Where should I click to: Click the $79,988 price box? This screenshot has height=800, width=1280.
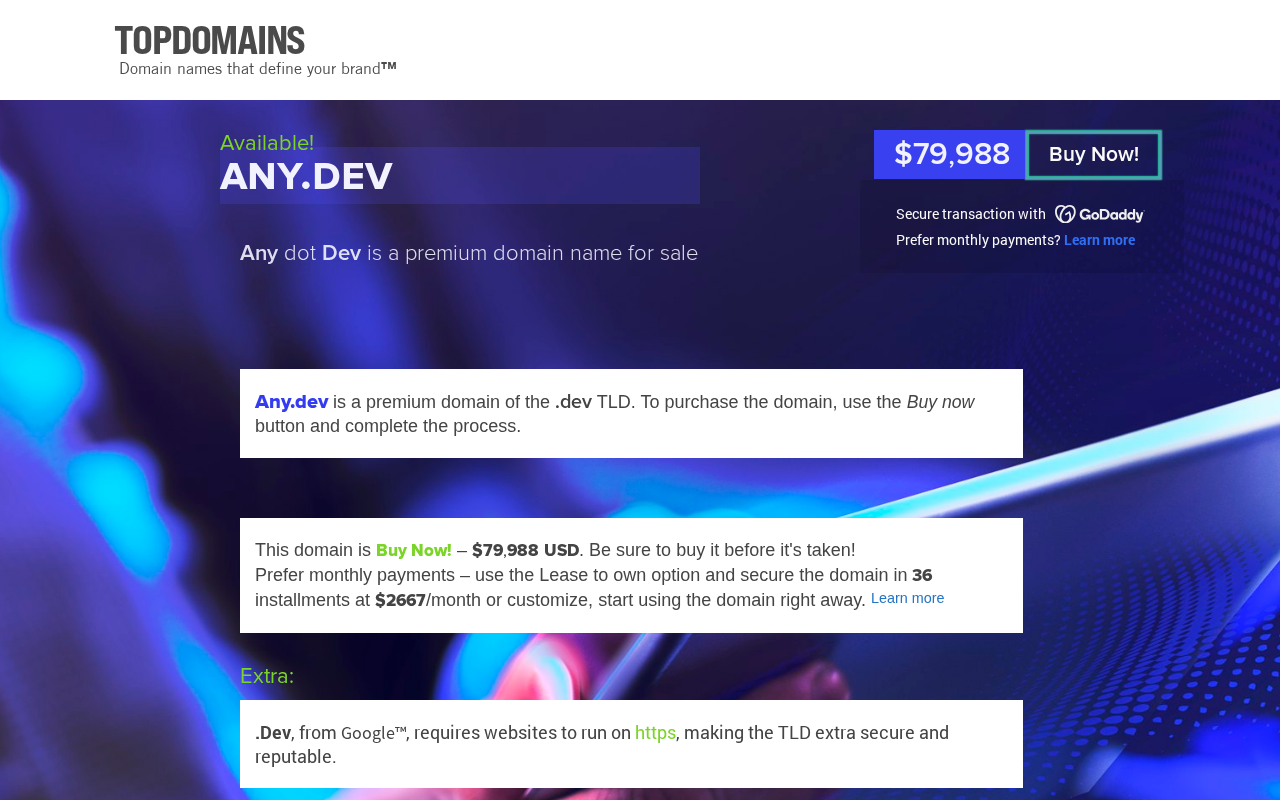click(x=951, y=155)
